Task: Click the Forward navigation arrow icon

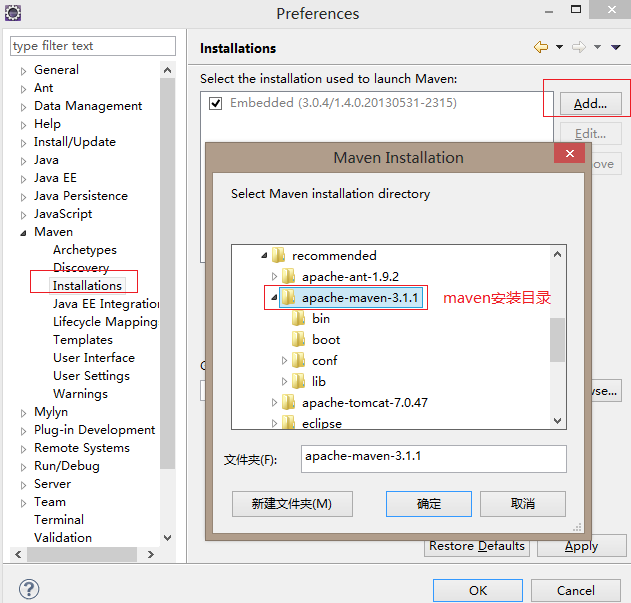Action: coord(579,47)
